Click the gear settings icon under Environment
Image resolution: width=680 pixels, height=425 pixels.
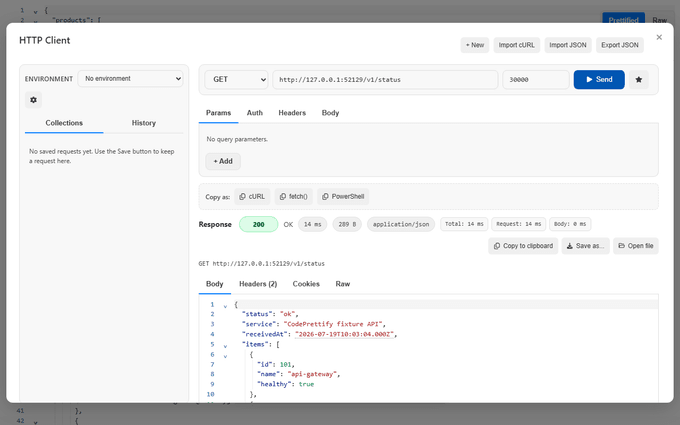(x=33, y=100)
